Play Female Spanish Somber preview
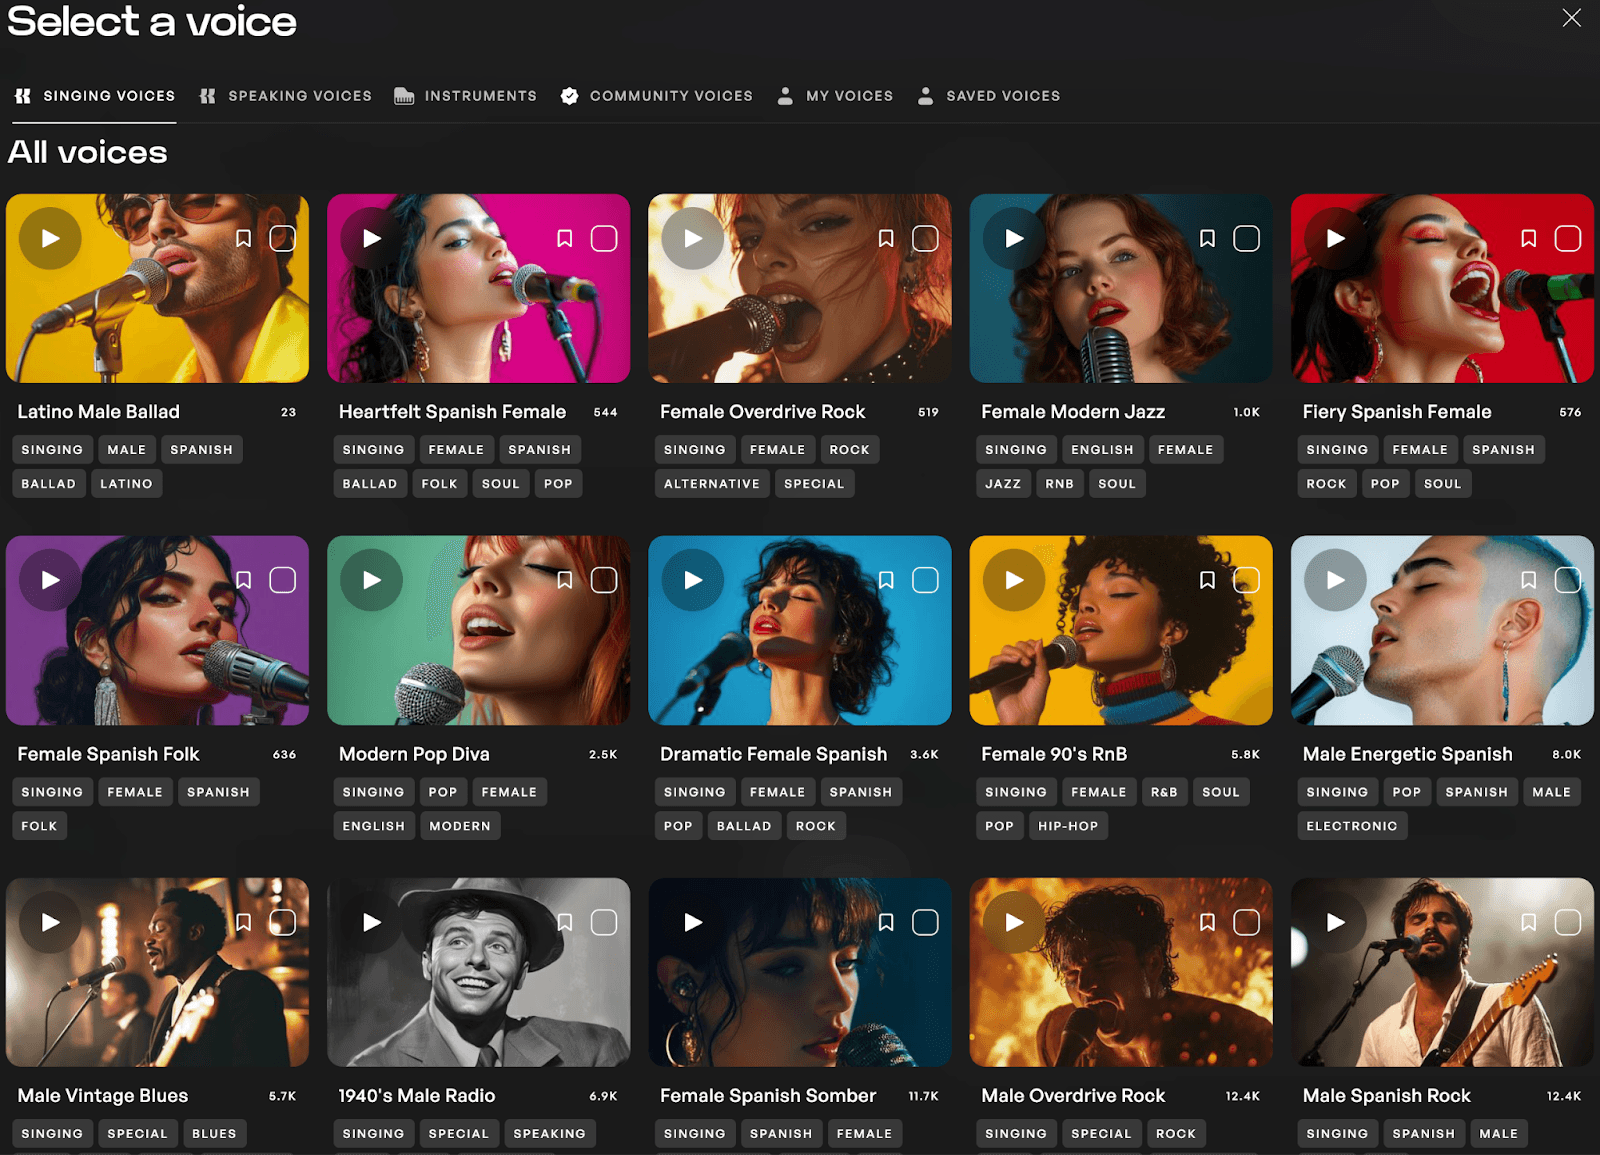The height and width of the screenshot is (1155, 1600). click(x=693, y=922)
